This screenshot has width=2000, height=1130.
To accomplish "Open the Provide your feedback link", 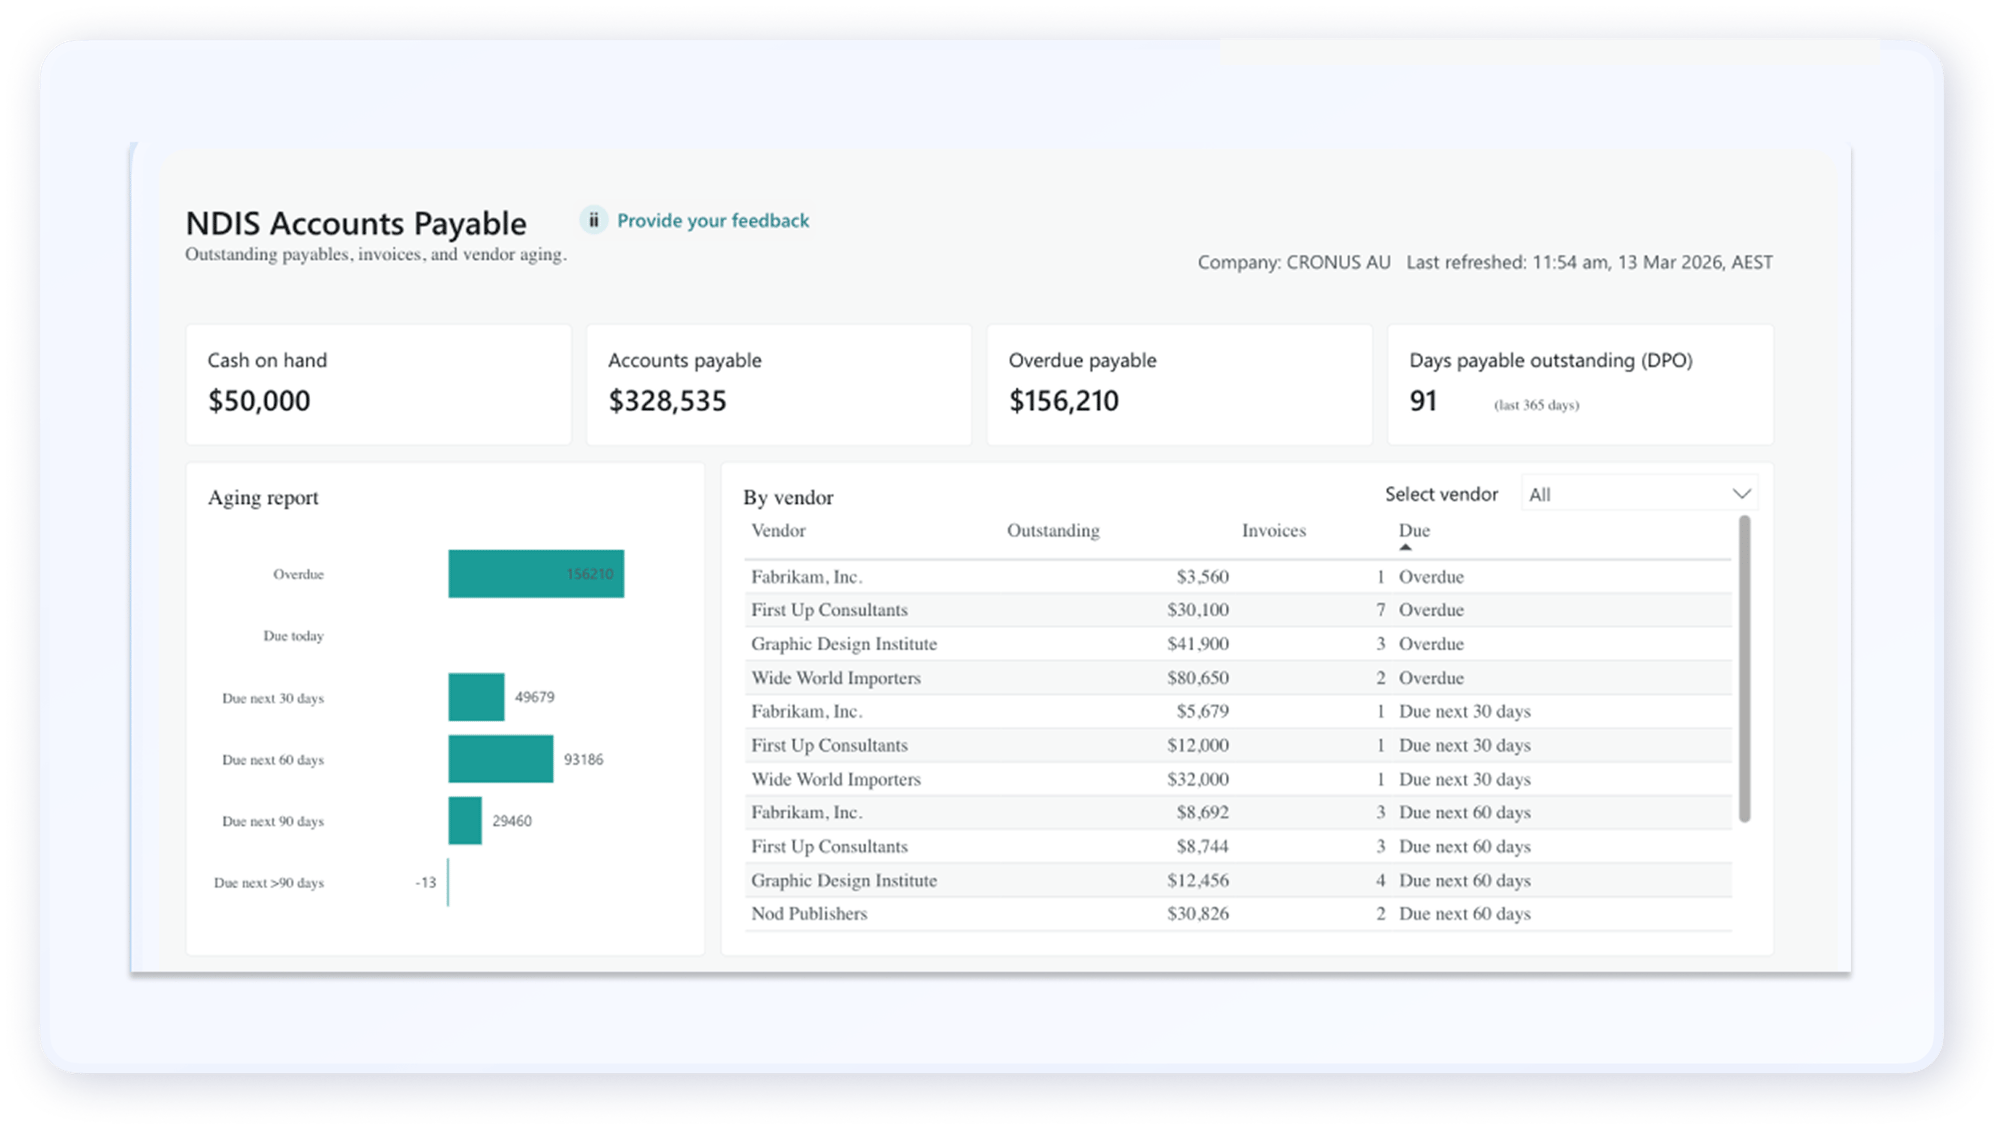I will click(712, 221).
